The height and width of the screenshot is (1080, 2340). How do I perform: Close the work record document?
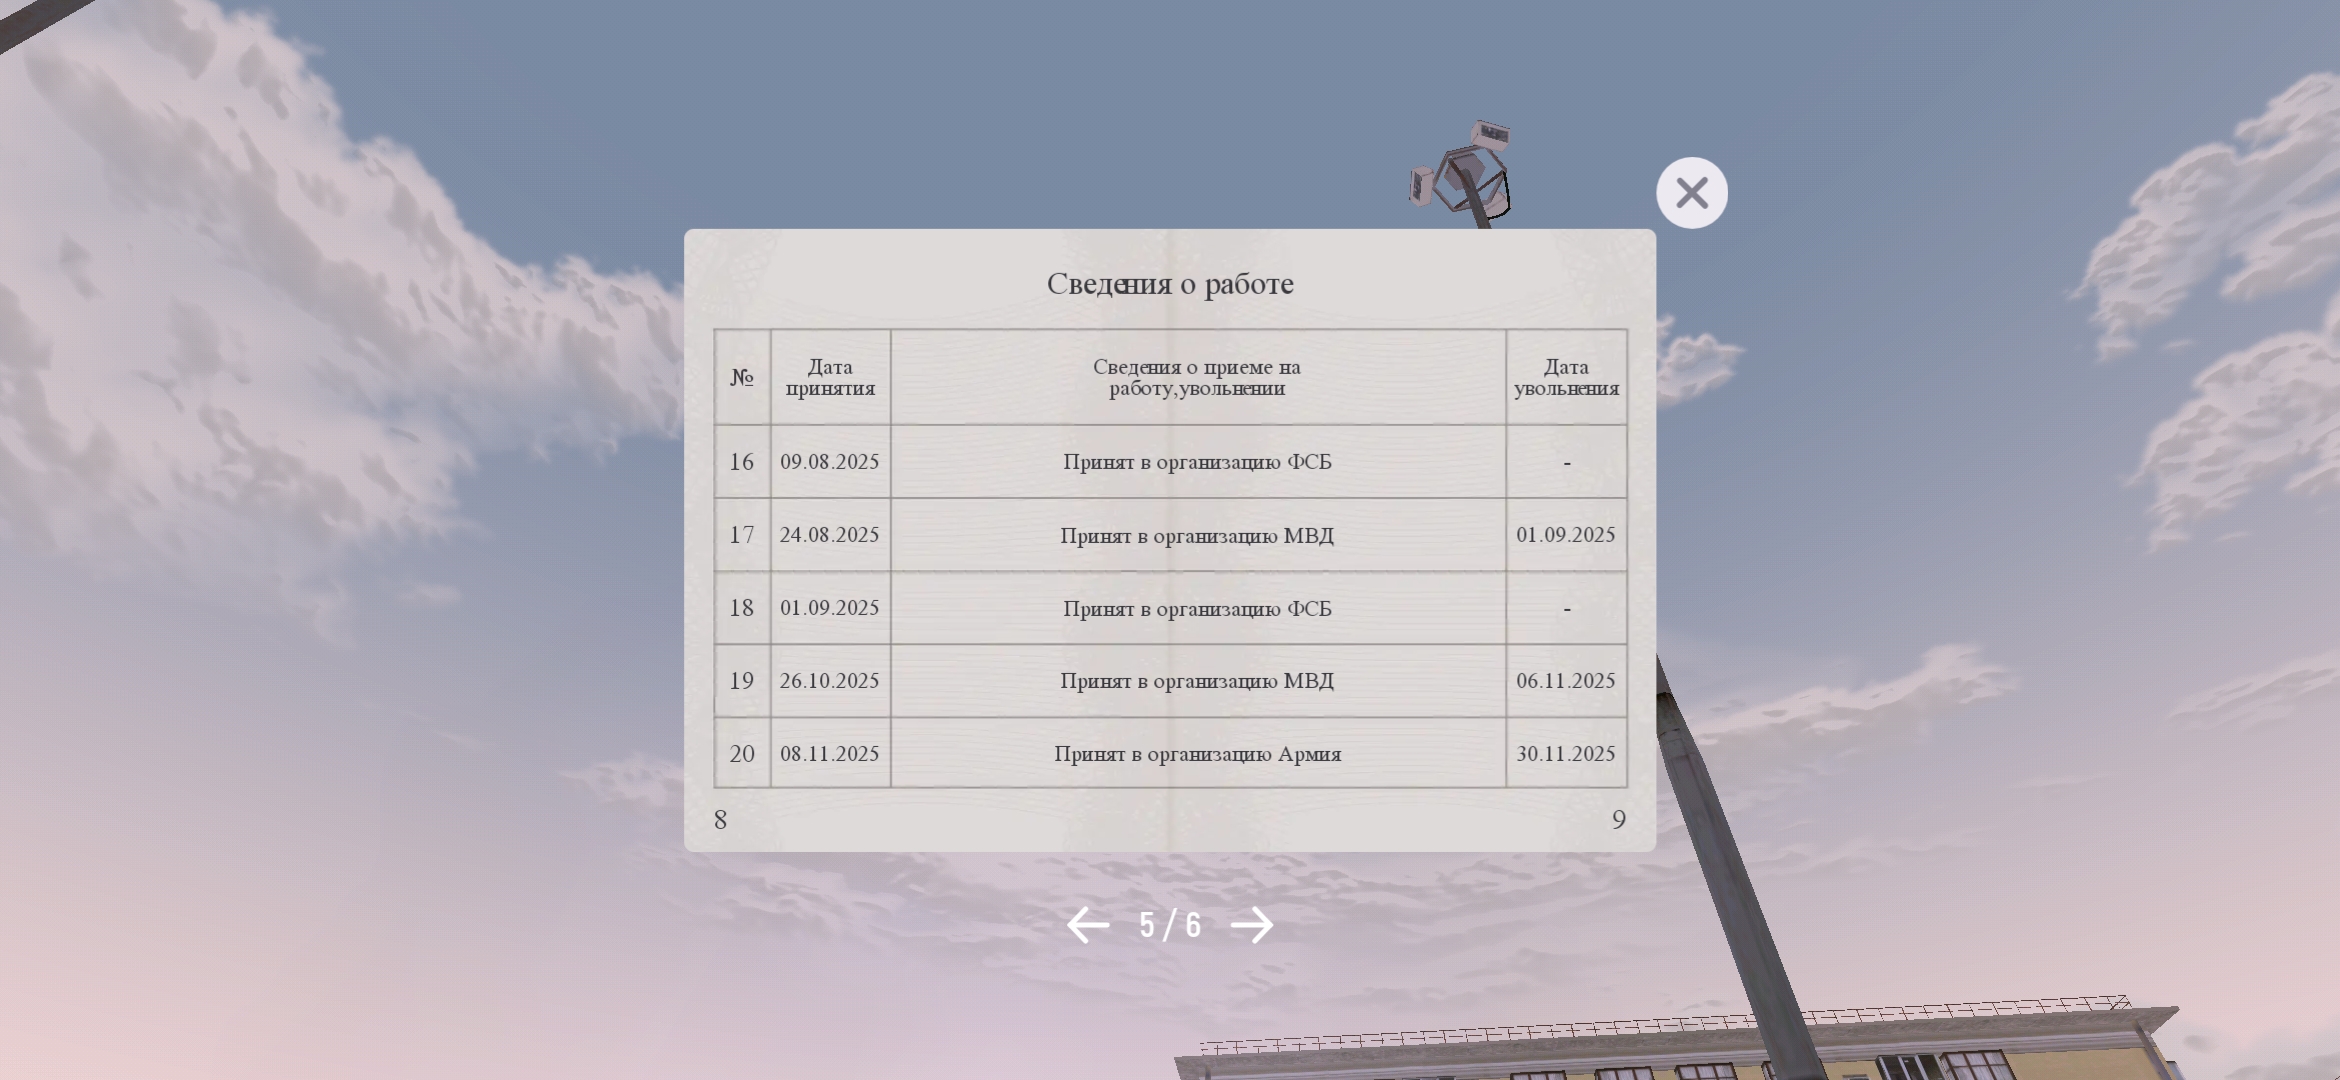pos(1691,192)
